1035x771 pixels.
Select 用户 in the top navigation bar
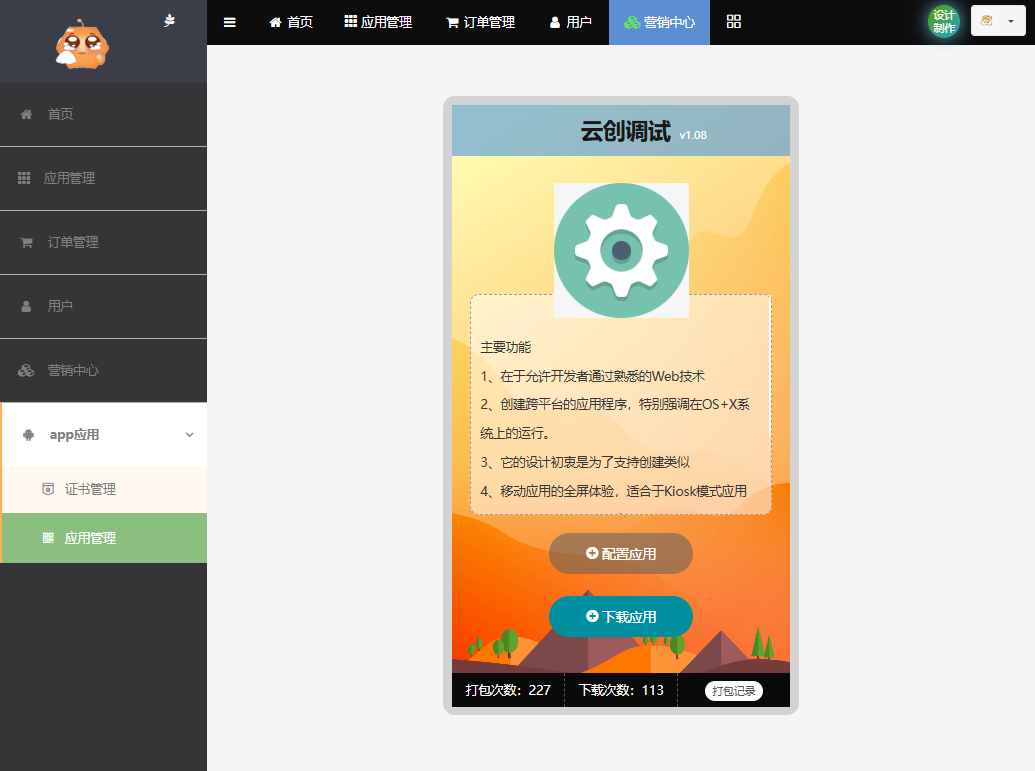(570, 22)
